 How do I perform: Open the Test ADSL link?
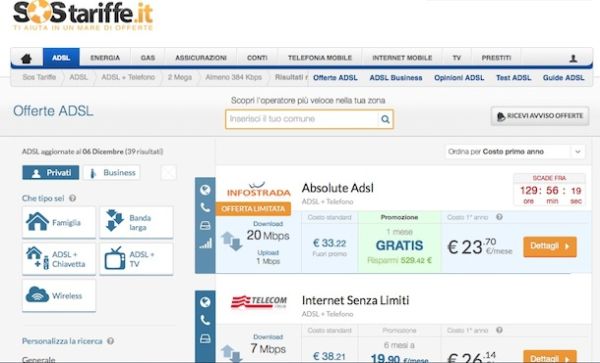[x=514, y=78]
